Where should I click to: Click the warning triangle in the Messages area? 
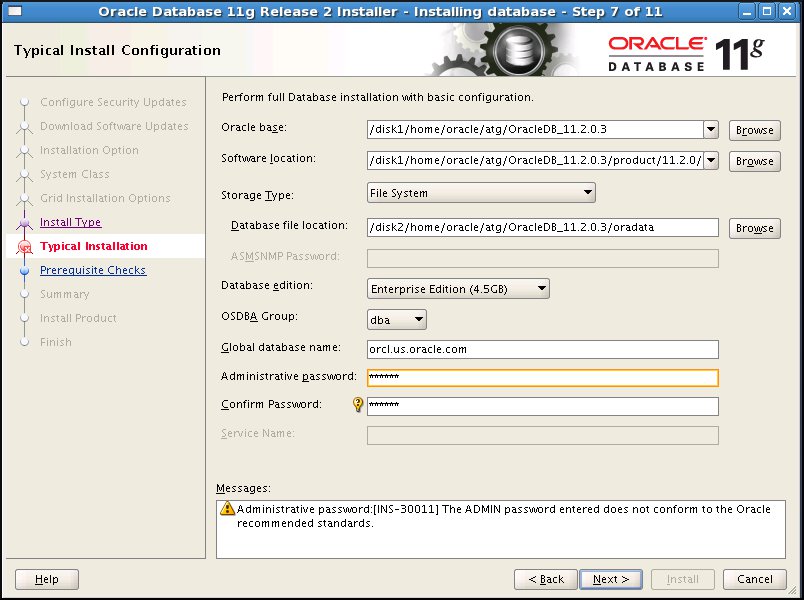pos(227,508)
